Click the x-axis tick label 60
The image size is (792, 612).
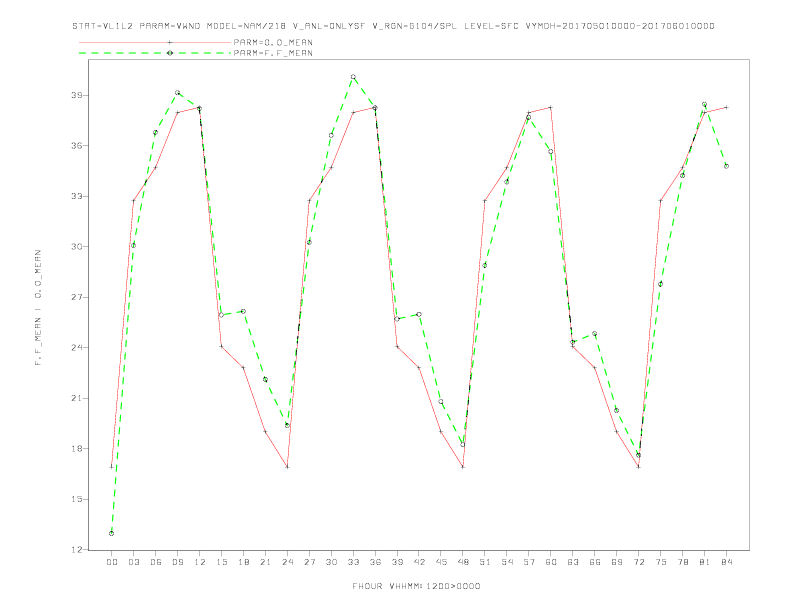click(551, 562)
